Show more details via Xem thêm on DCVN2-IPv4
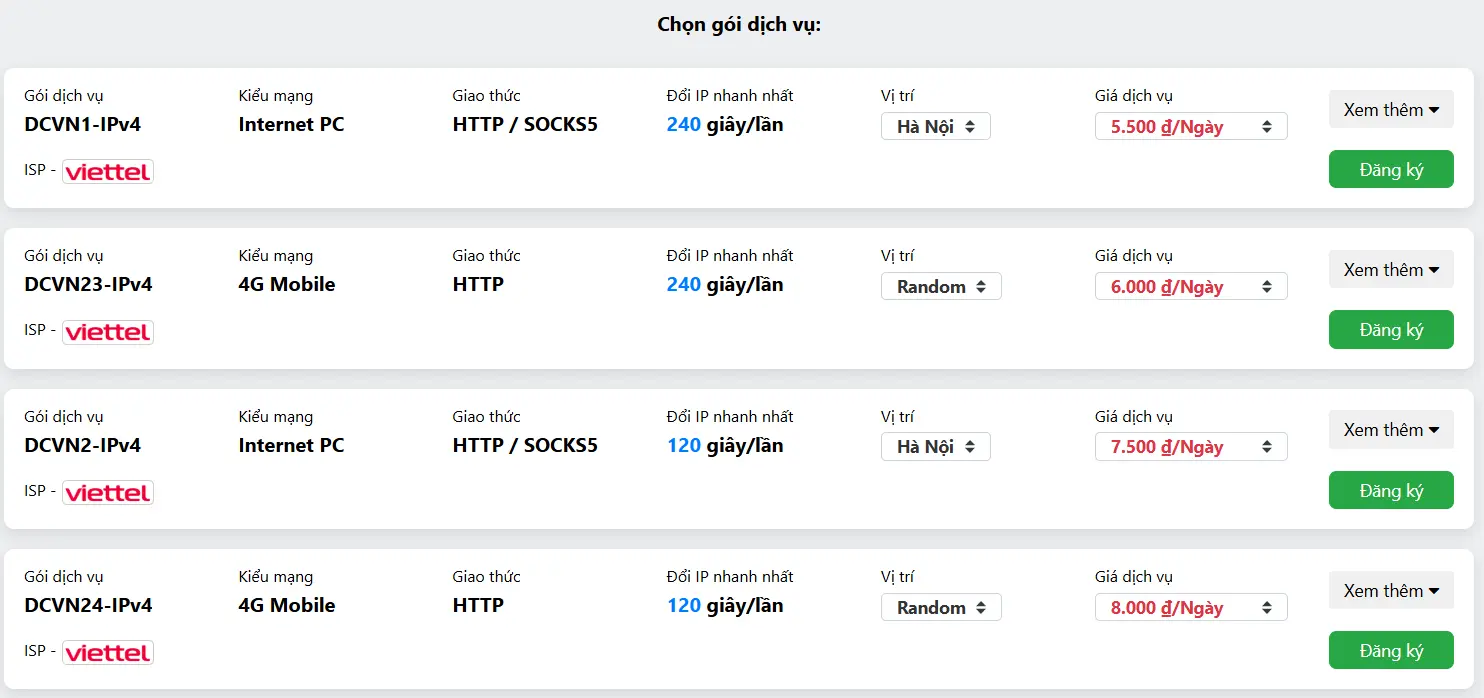This screenshot has height=698, width=1484. coord(1390,429)
